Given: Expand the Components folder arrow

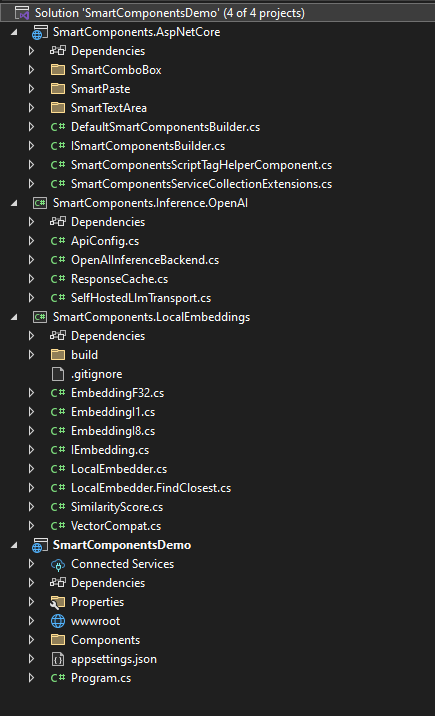Looking at the screenshot, I should (31, 640).
